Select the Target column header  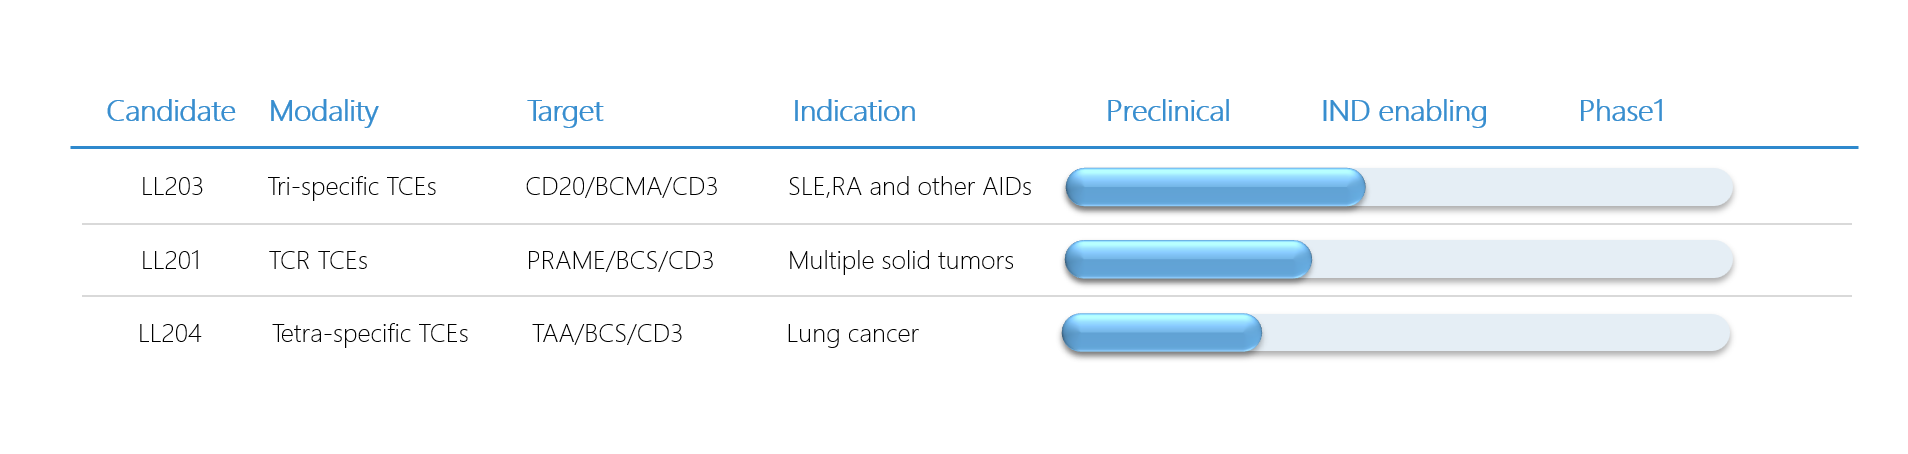[x=565, y=112]
